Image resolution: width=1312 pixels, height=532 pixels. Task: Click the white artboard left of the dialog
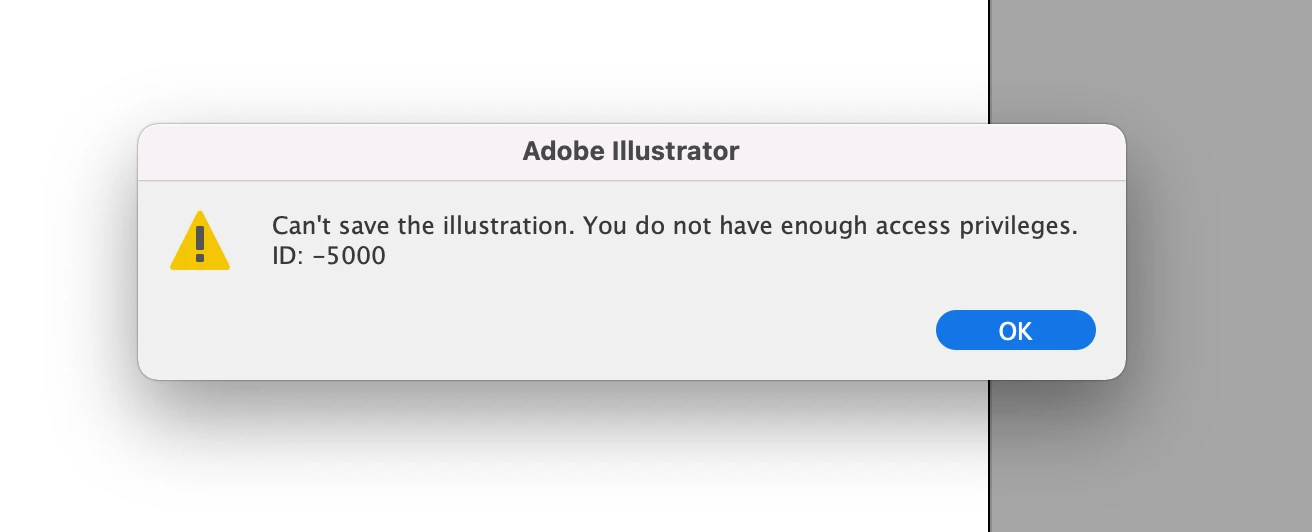pos(65,250)
